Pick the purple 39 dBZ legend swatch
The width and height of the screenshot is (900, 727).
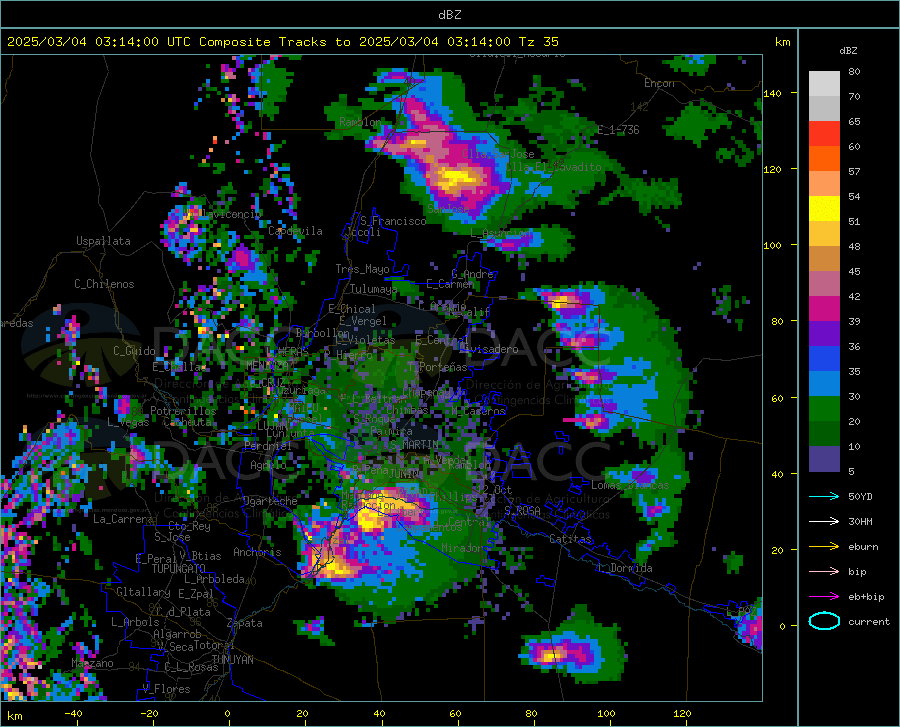pos(824,334)
